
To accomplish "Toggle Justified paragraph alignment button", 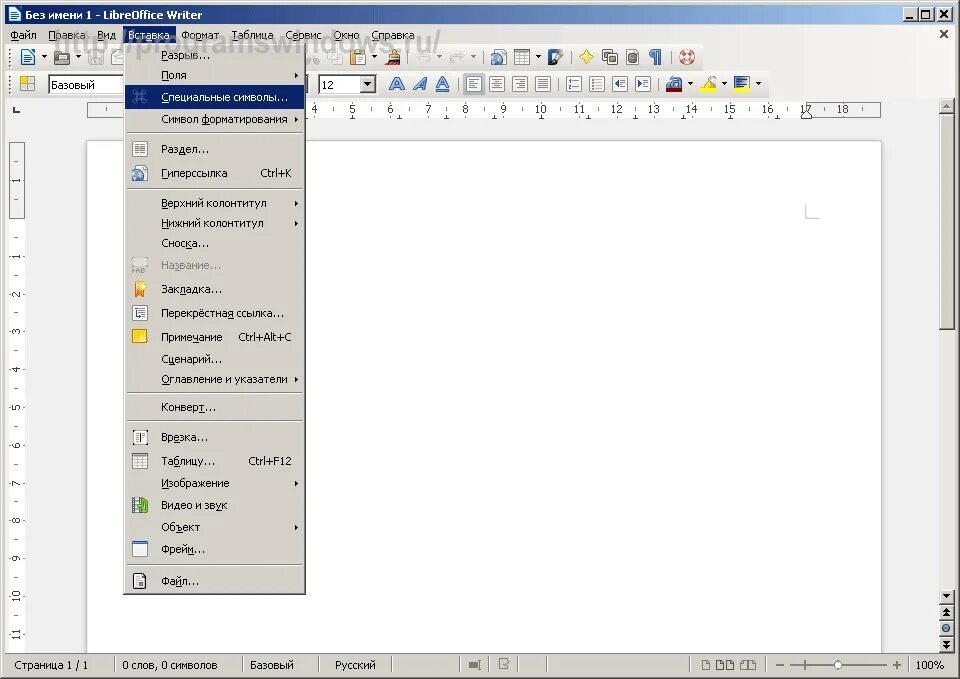I will click(543, 84).
